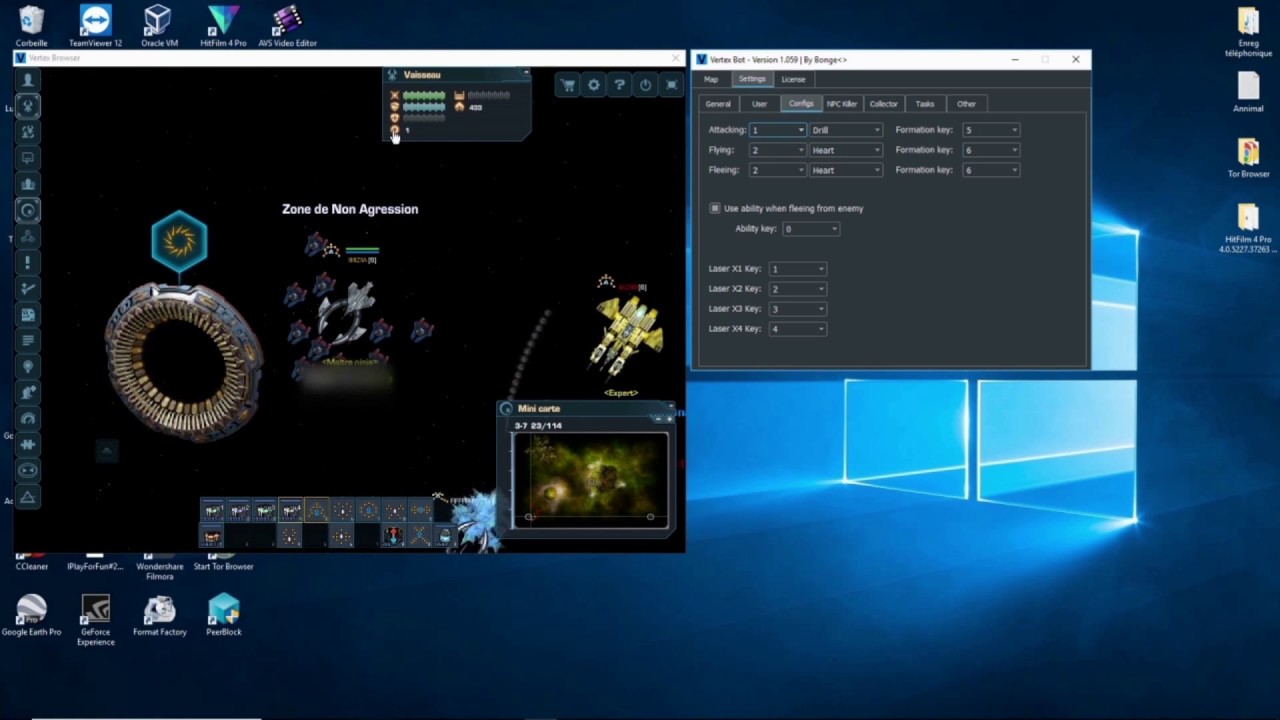
Task: Open the Attacking formation 'Drill' dropdown
Action: tap(846, 130)
